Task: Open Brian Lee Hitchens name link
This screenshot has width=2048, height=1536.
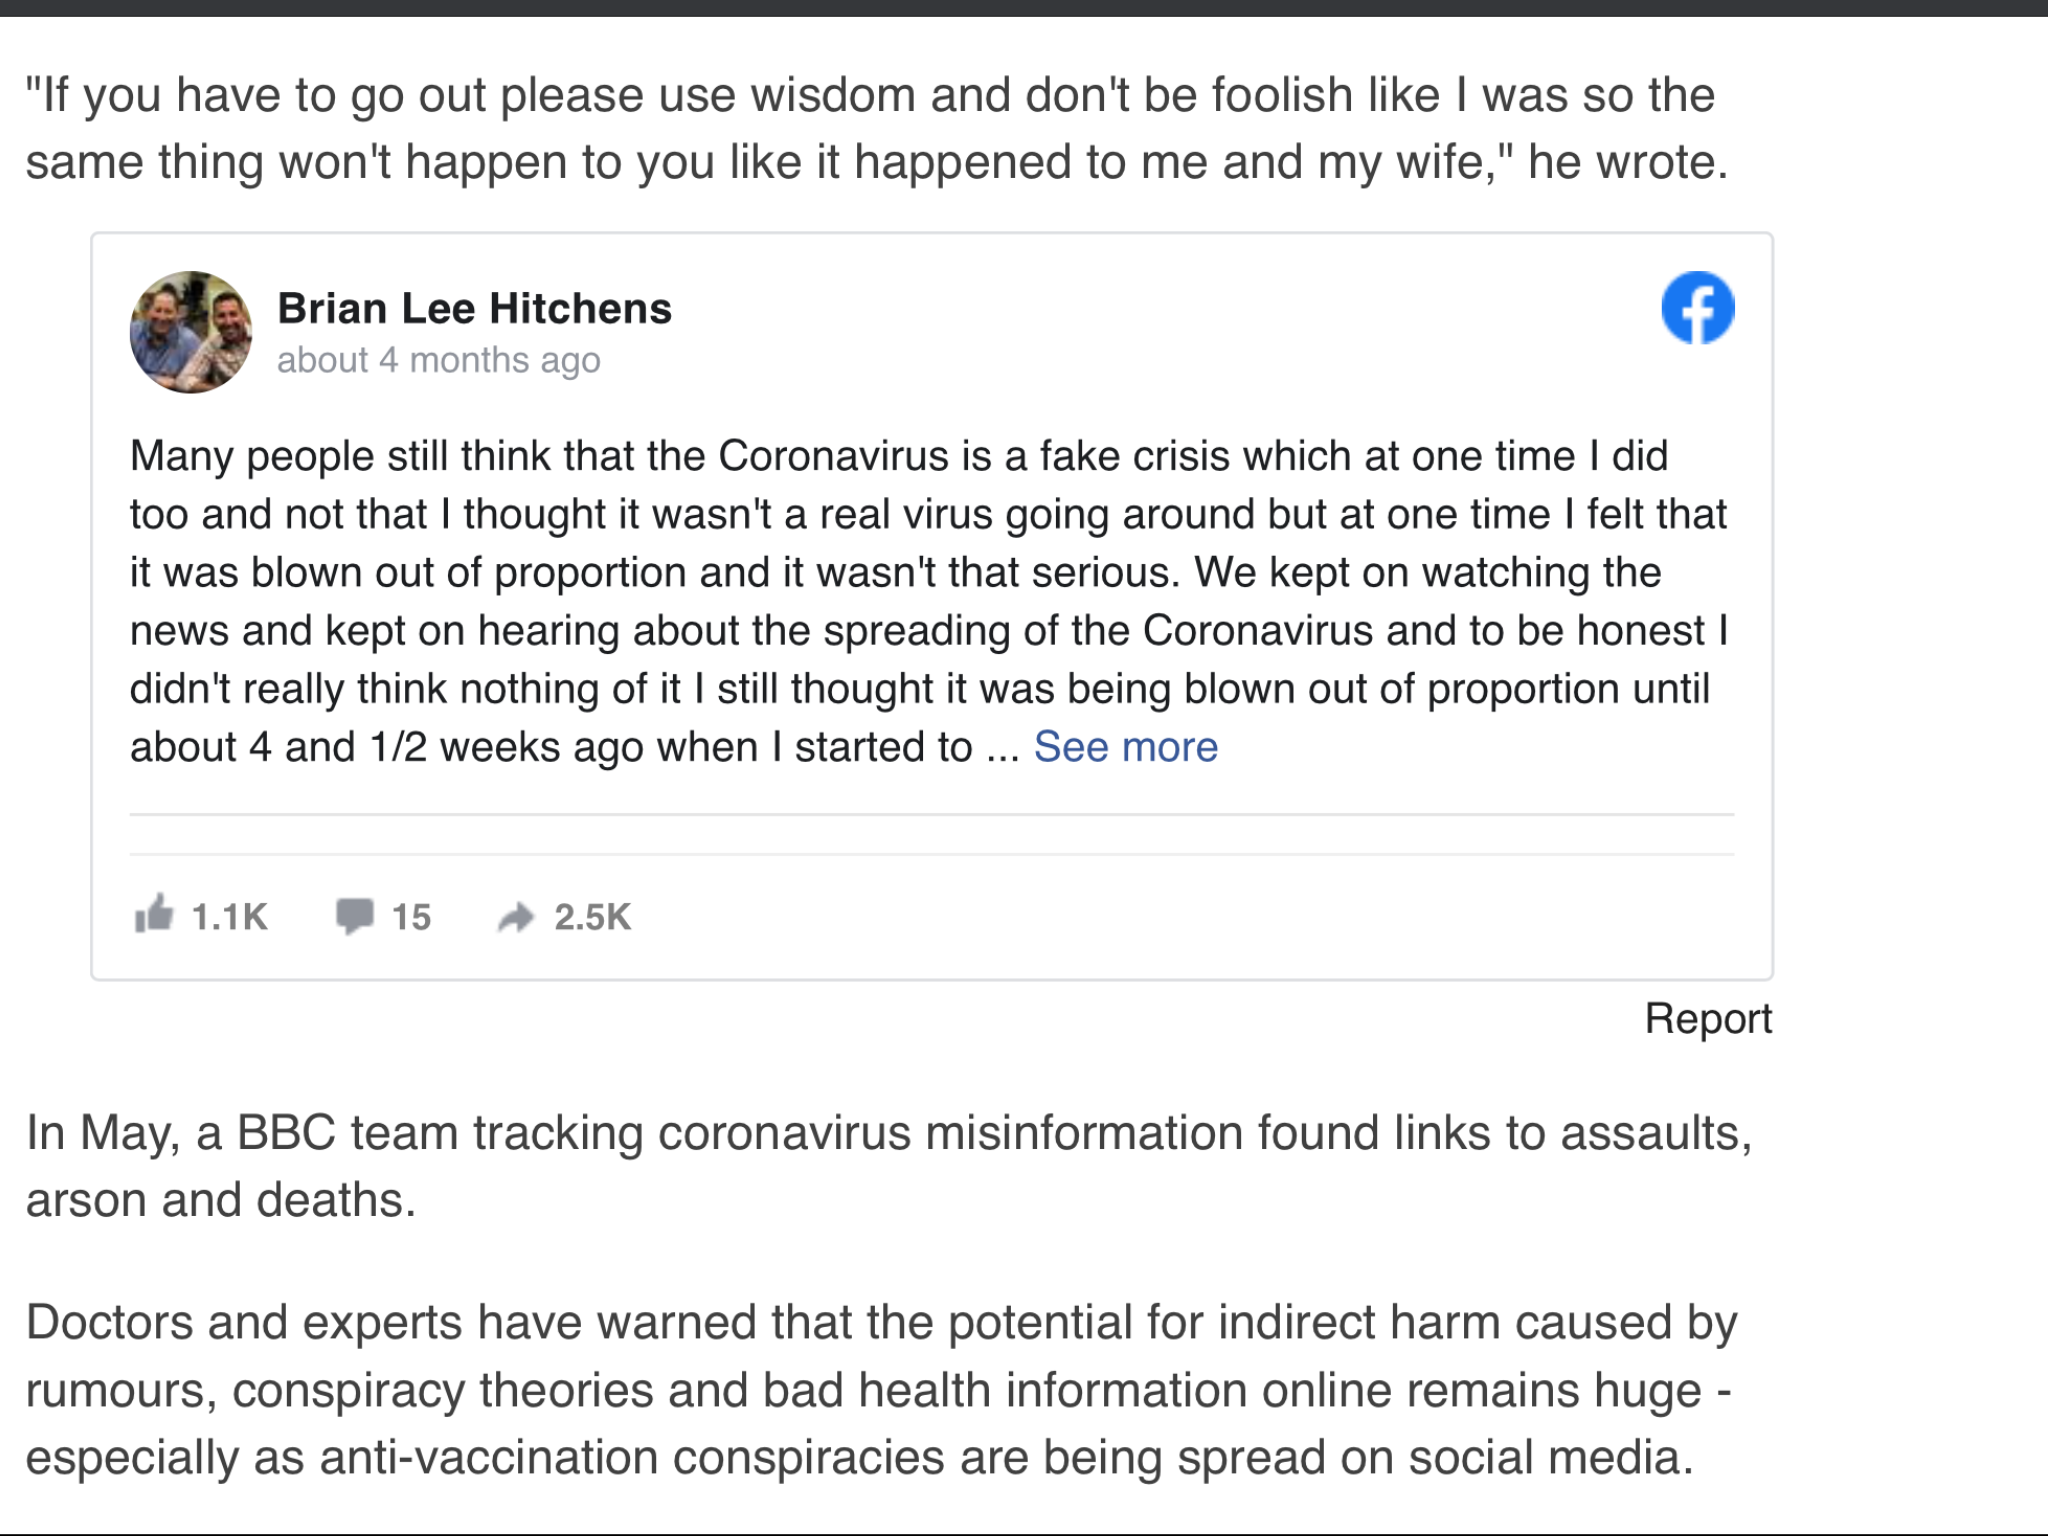Action: pyautogui.click(x=474, y=308)
